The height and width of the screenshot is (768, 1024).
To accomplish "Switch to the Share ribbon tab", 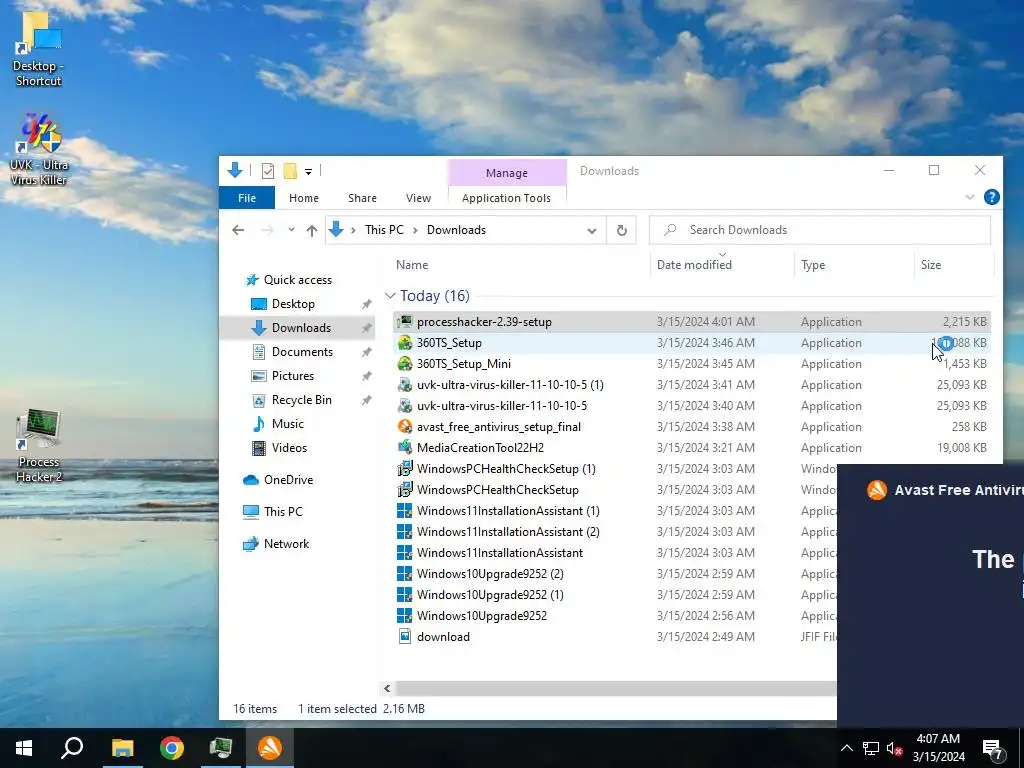I will coord(362,198).
